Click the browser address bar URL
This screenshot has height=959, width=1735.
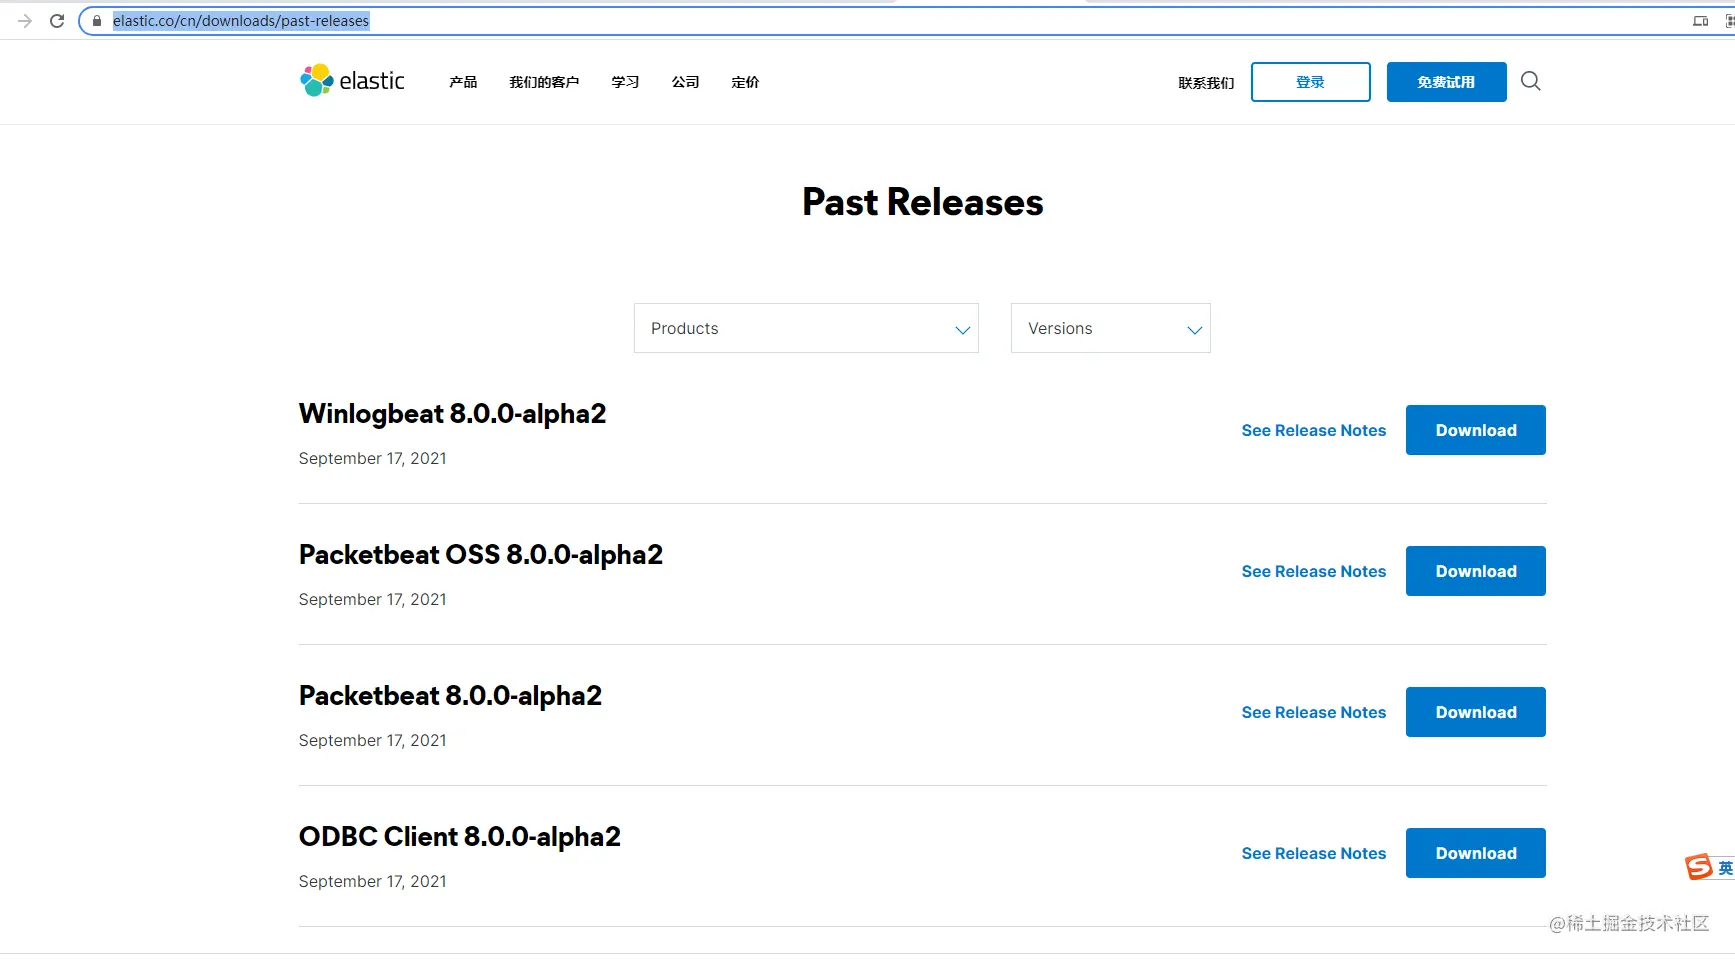[241, 21]
